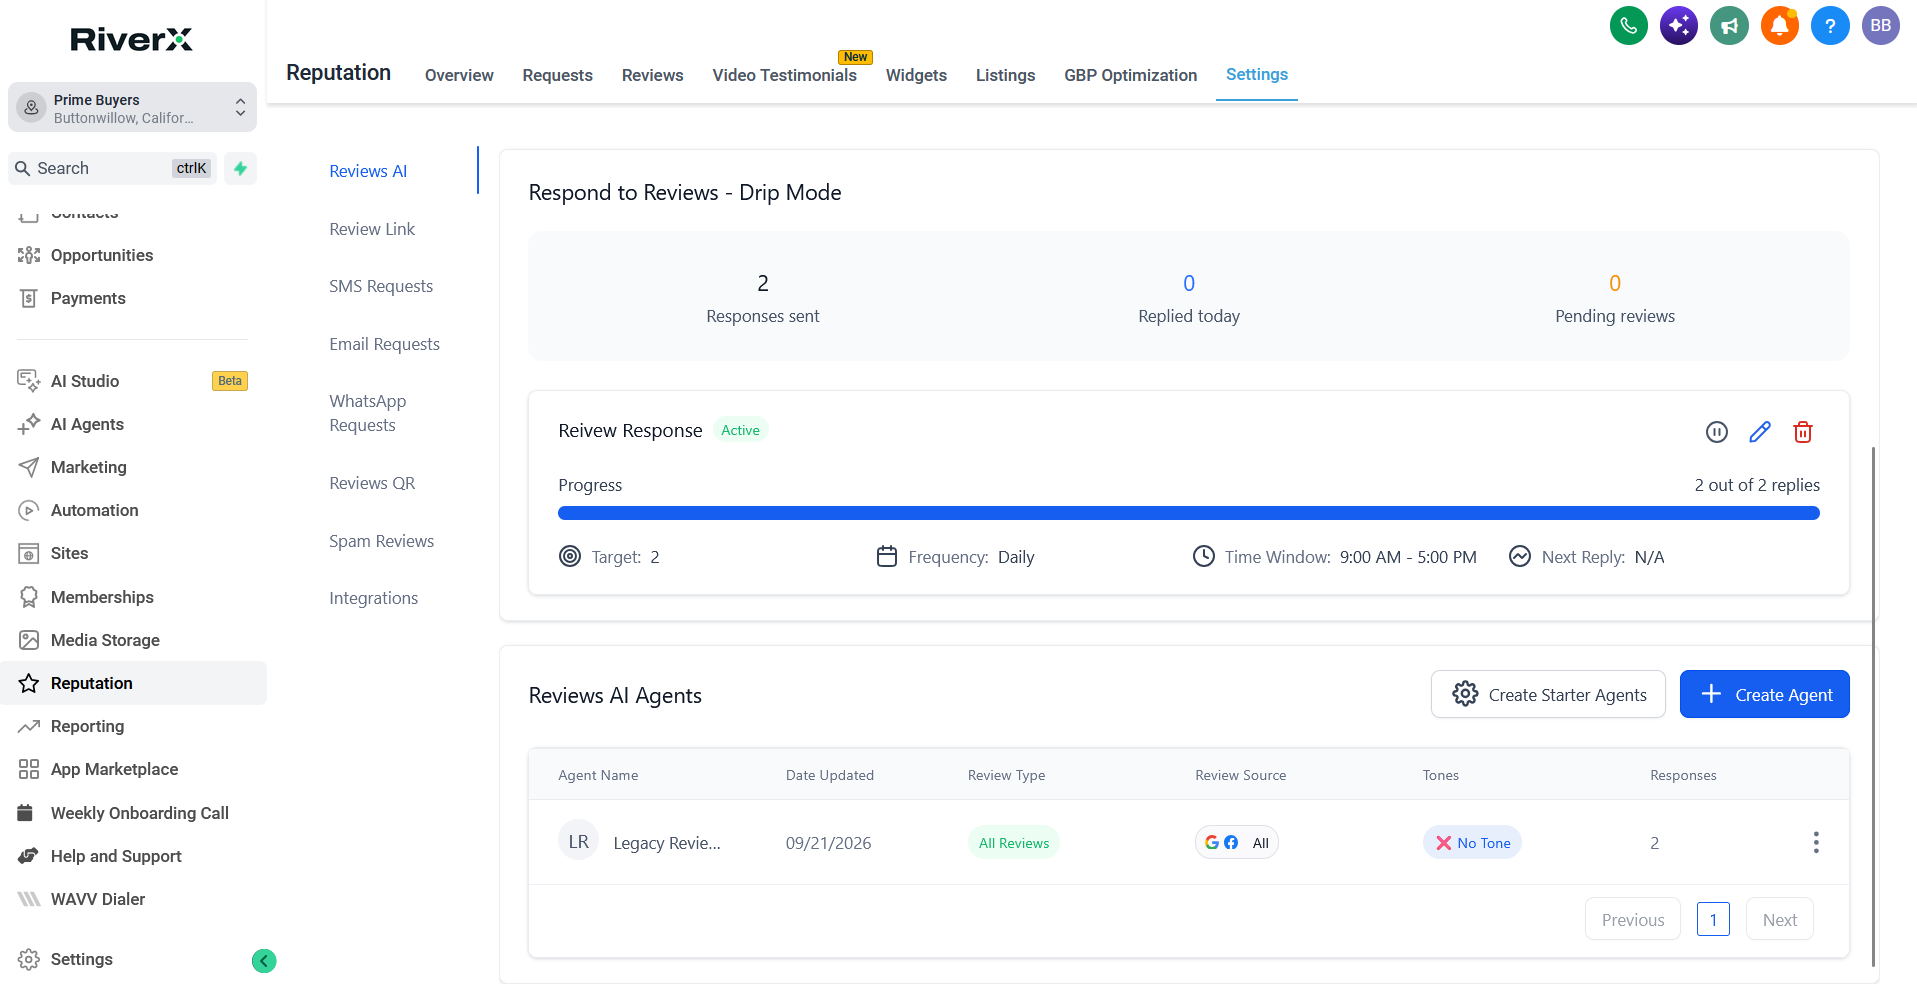Open the Widgets tab
Image resolution: width=1917 pixels, height=993 pixels.
[916, 75]
